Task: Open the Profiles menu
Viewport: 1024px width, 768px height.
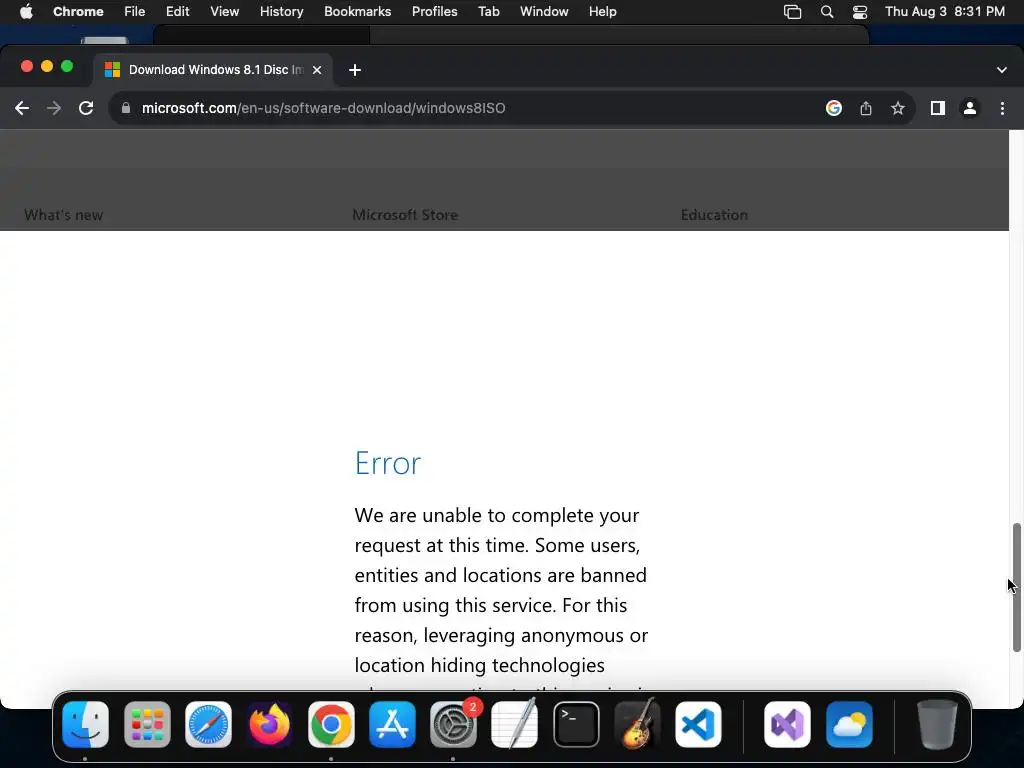Action: tap(434, 11)
